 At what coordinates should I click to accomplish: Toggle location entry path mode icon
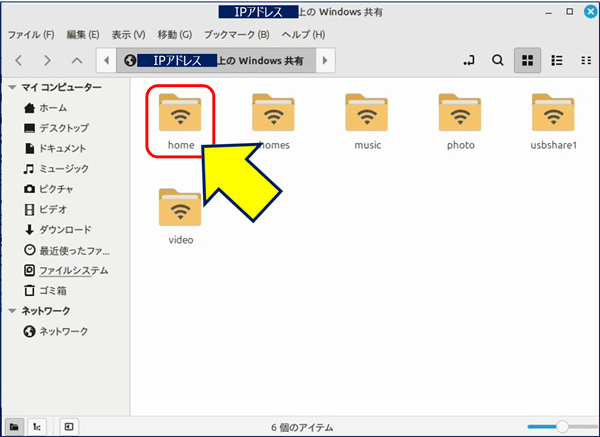pos(469,60)
